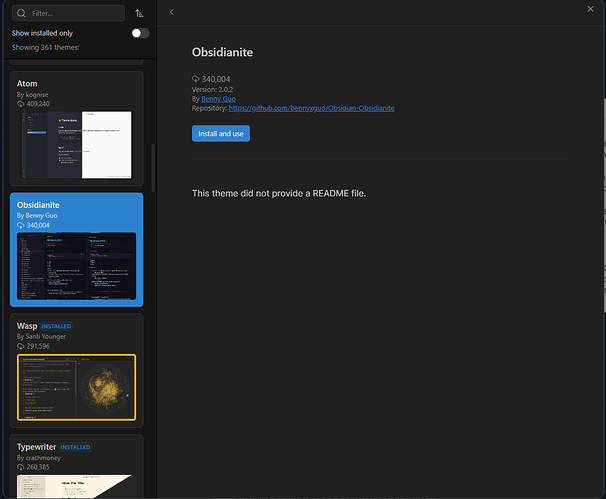The width and height of the screenshot is (606, 499).
Task: Click the theme list scrollbar
Action: pyautogui.click(x=153, y=168)
